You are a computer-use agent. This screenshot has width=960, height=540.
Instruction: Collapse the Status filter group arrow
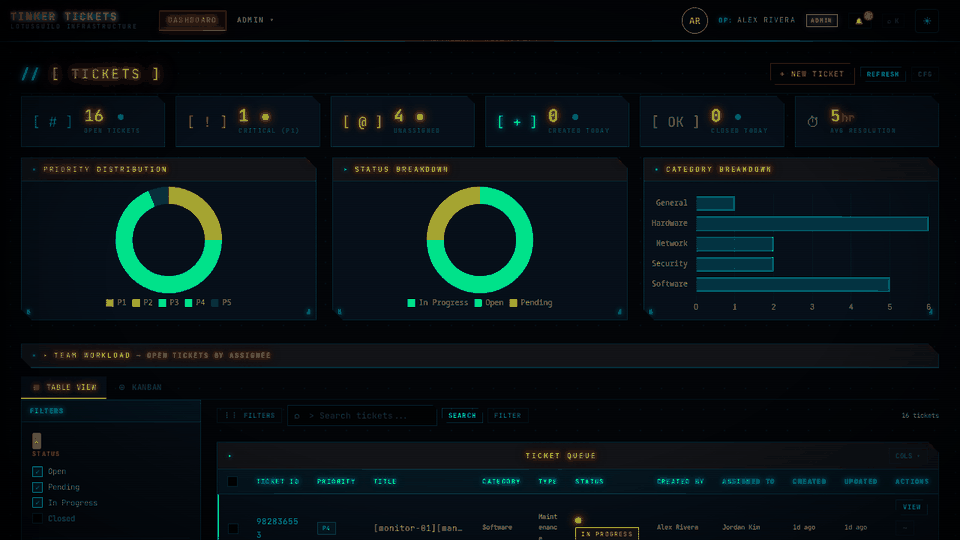click(37, 441)
